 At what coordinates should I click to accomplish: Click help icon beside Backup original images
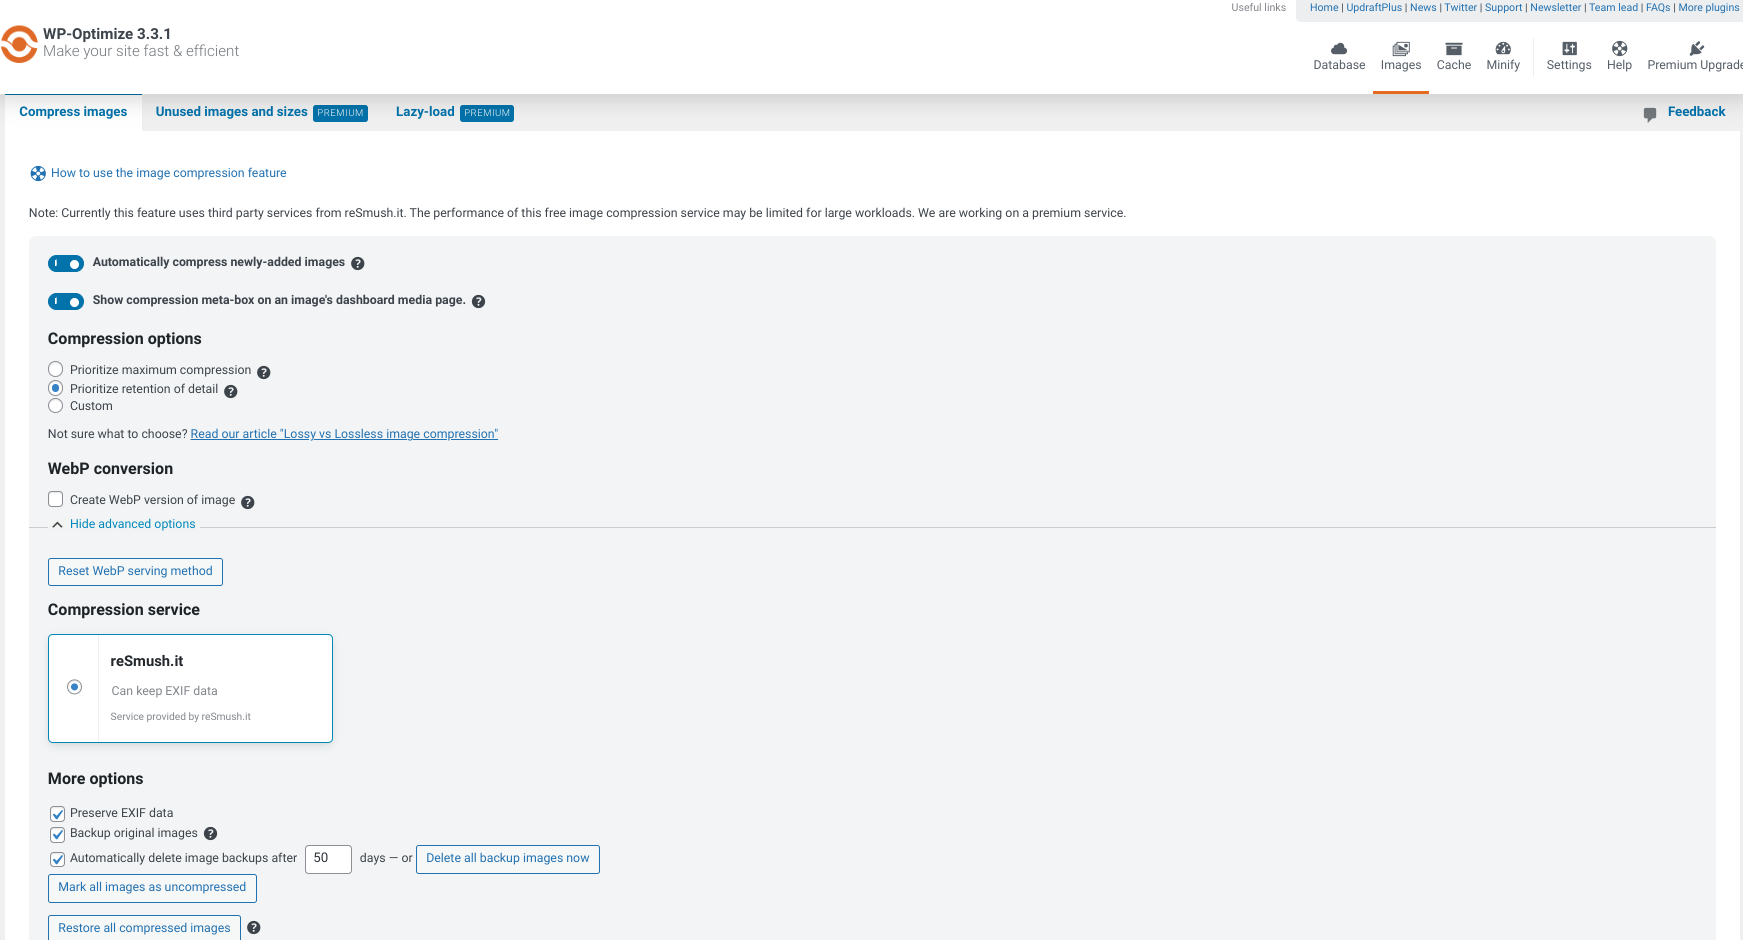click(211, 834)
